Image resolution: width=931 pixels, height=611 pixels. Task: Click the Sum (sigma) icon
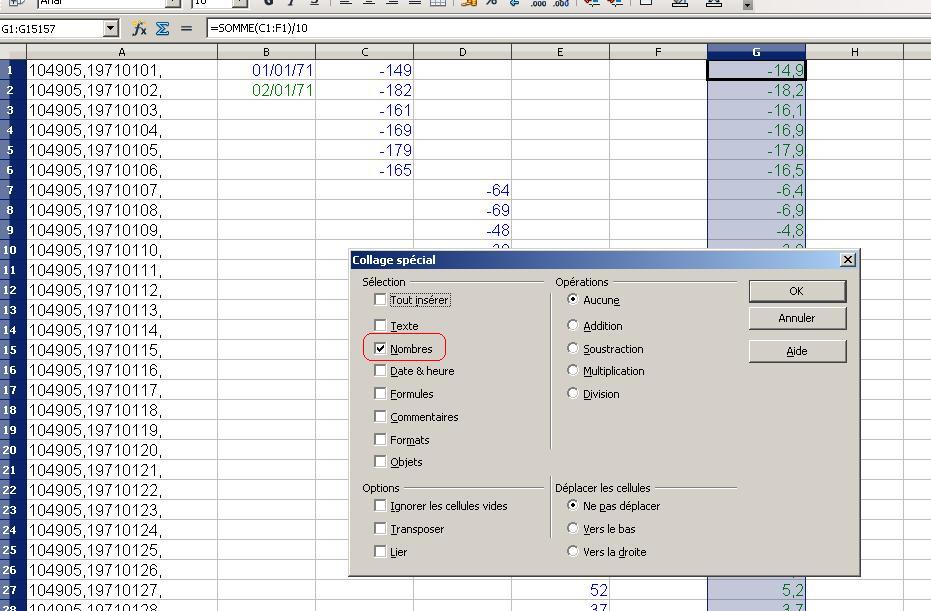[162, 28]
